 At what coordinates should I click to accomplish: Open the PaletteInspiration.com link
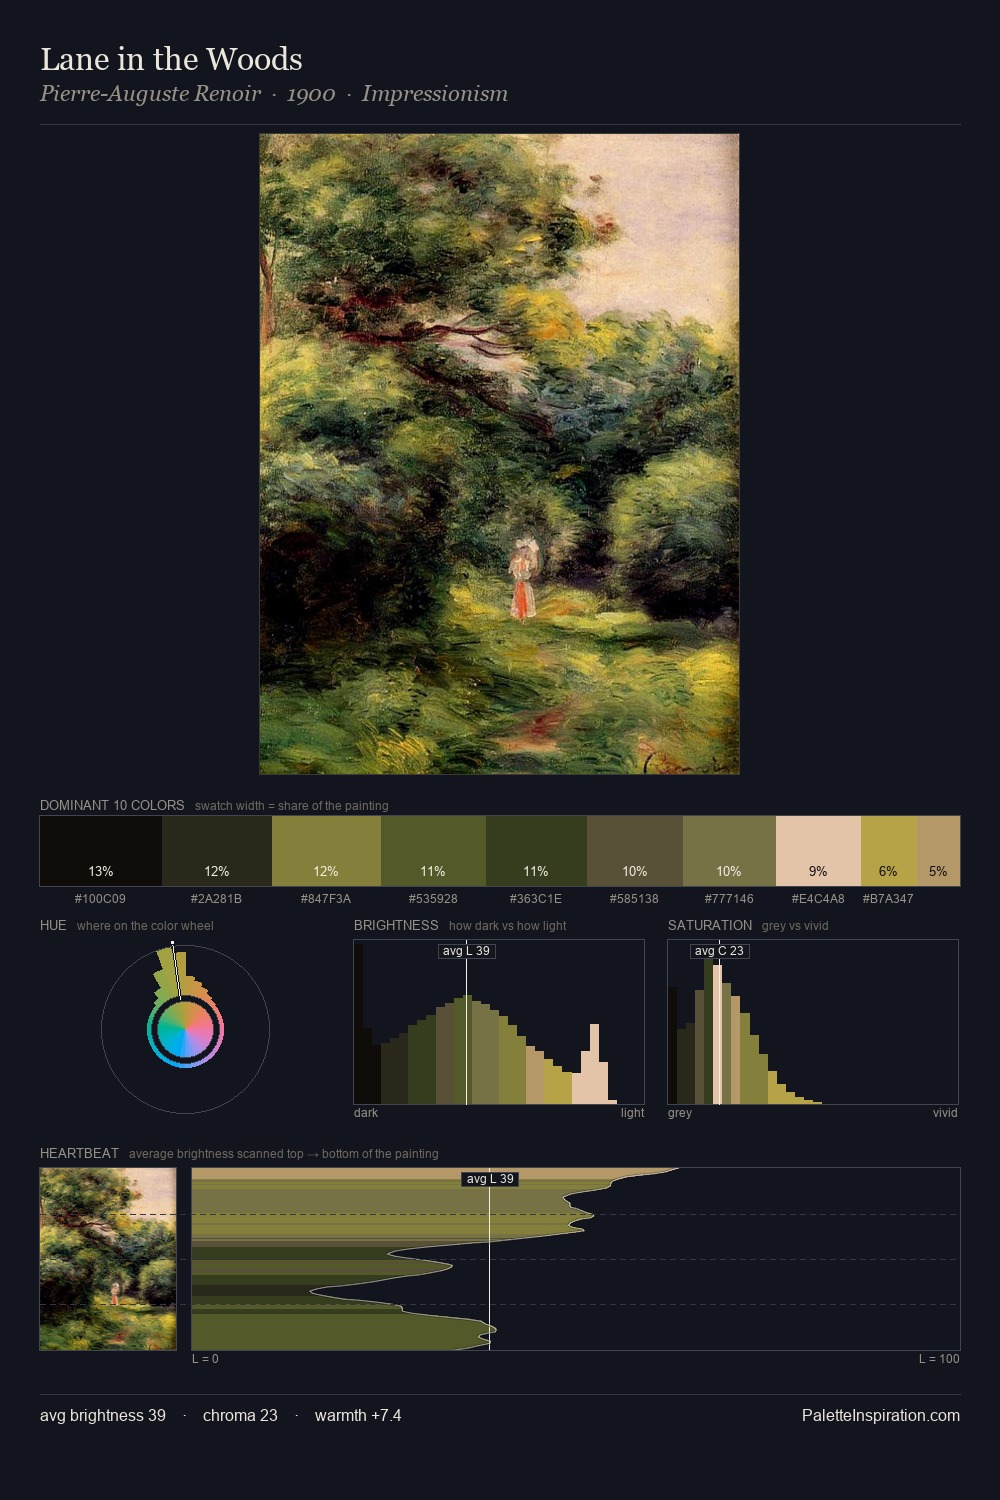point(881,1415)
